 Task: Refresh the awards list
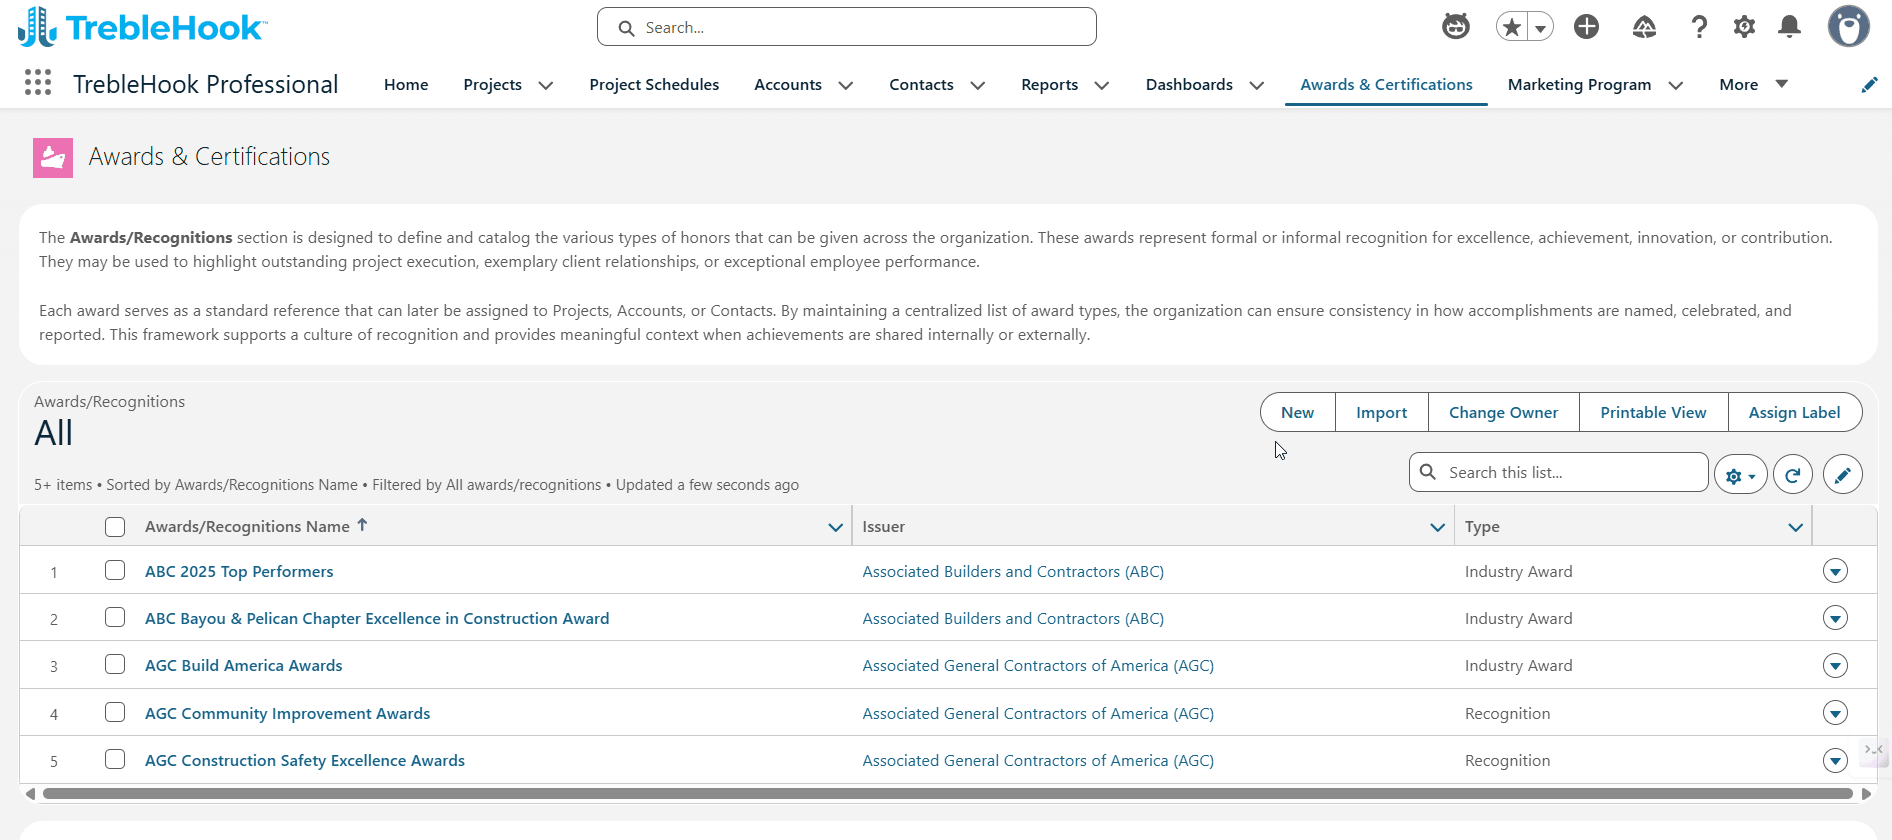point(1793,475)
